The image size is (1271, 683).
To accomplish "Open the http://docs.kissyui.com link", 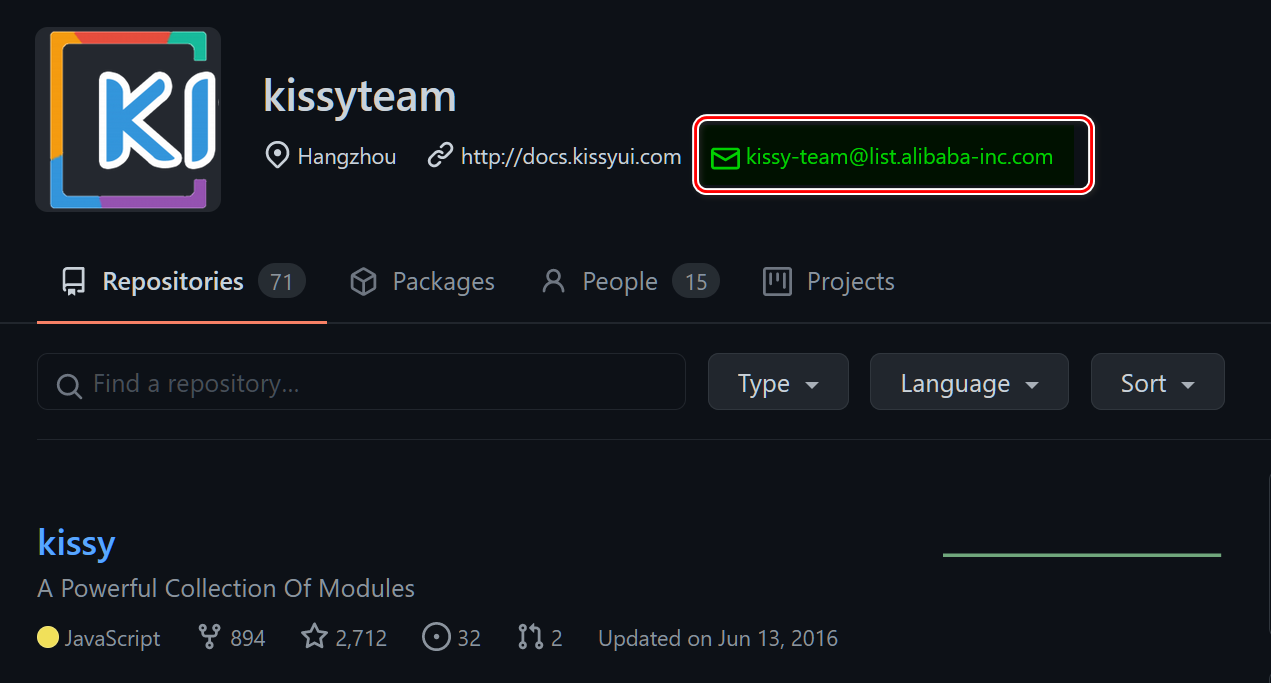I will point(571,157).
